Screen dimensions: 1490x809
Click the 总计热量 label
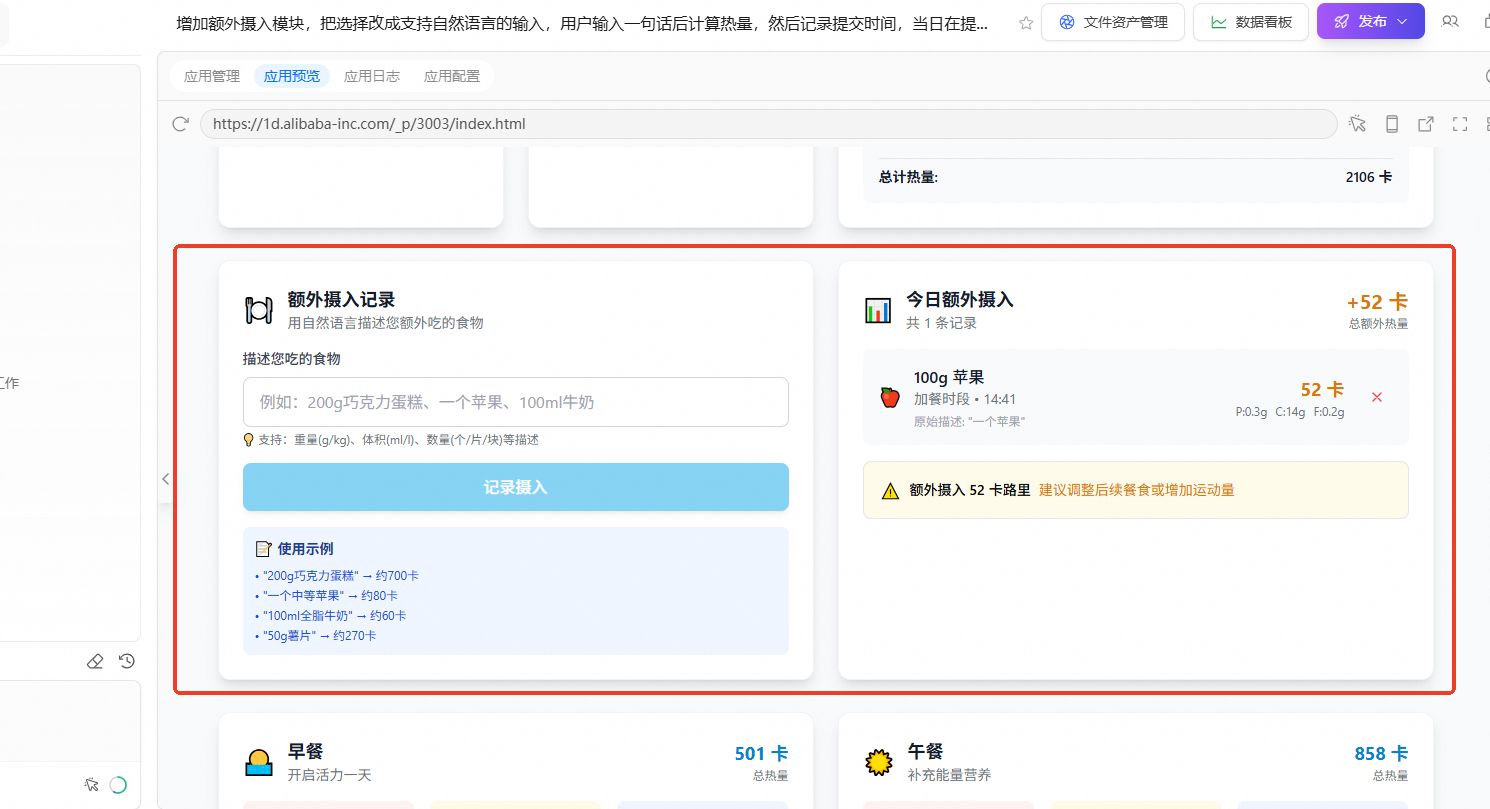908,177
